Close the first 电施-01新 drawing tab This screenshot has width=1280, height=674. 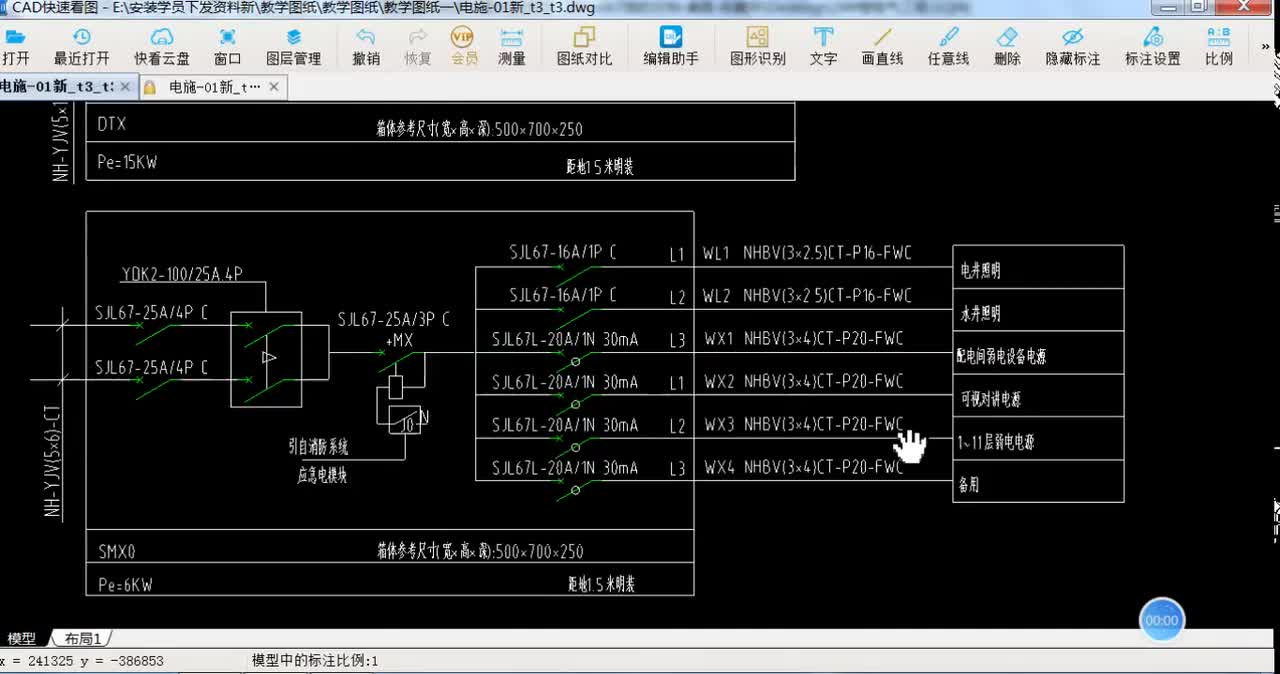click(123, 87)
